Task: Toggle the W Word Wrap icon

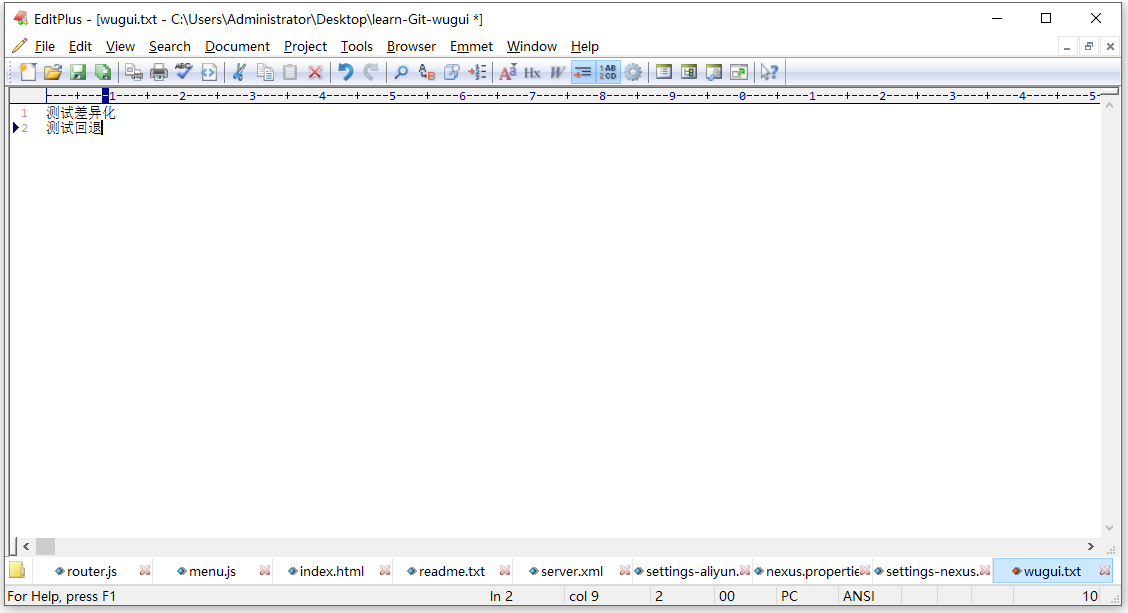Action: tap(558, 72)
